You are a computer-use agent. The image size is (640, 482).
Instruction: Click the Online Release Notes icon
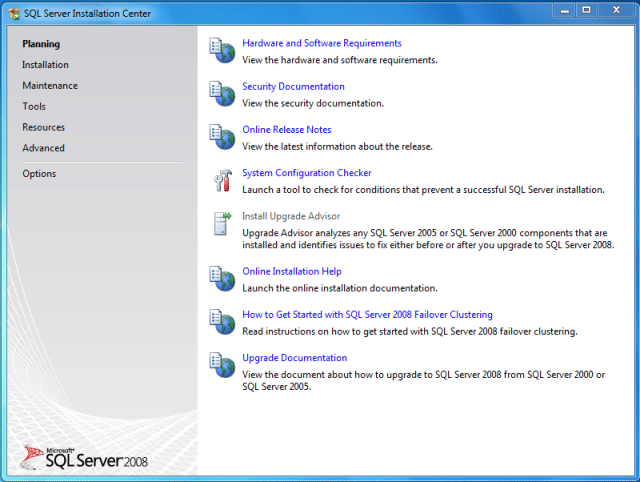(x=222, y=137)
